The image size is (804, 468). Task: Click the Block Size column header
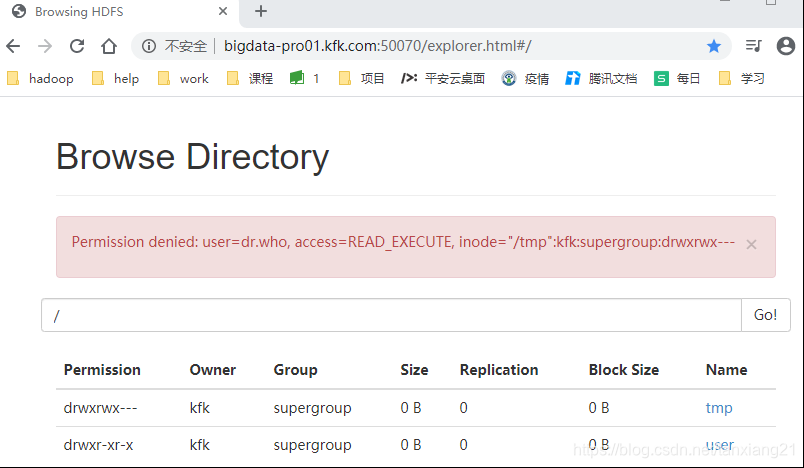click(x=624, y=370)
